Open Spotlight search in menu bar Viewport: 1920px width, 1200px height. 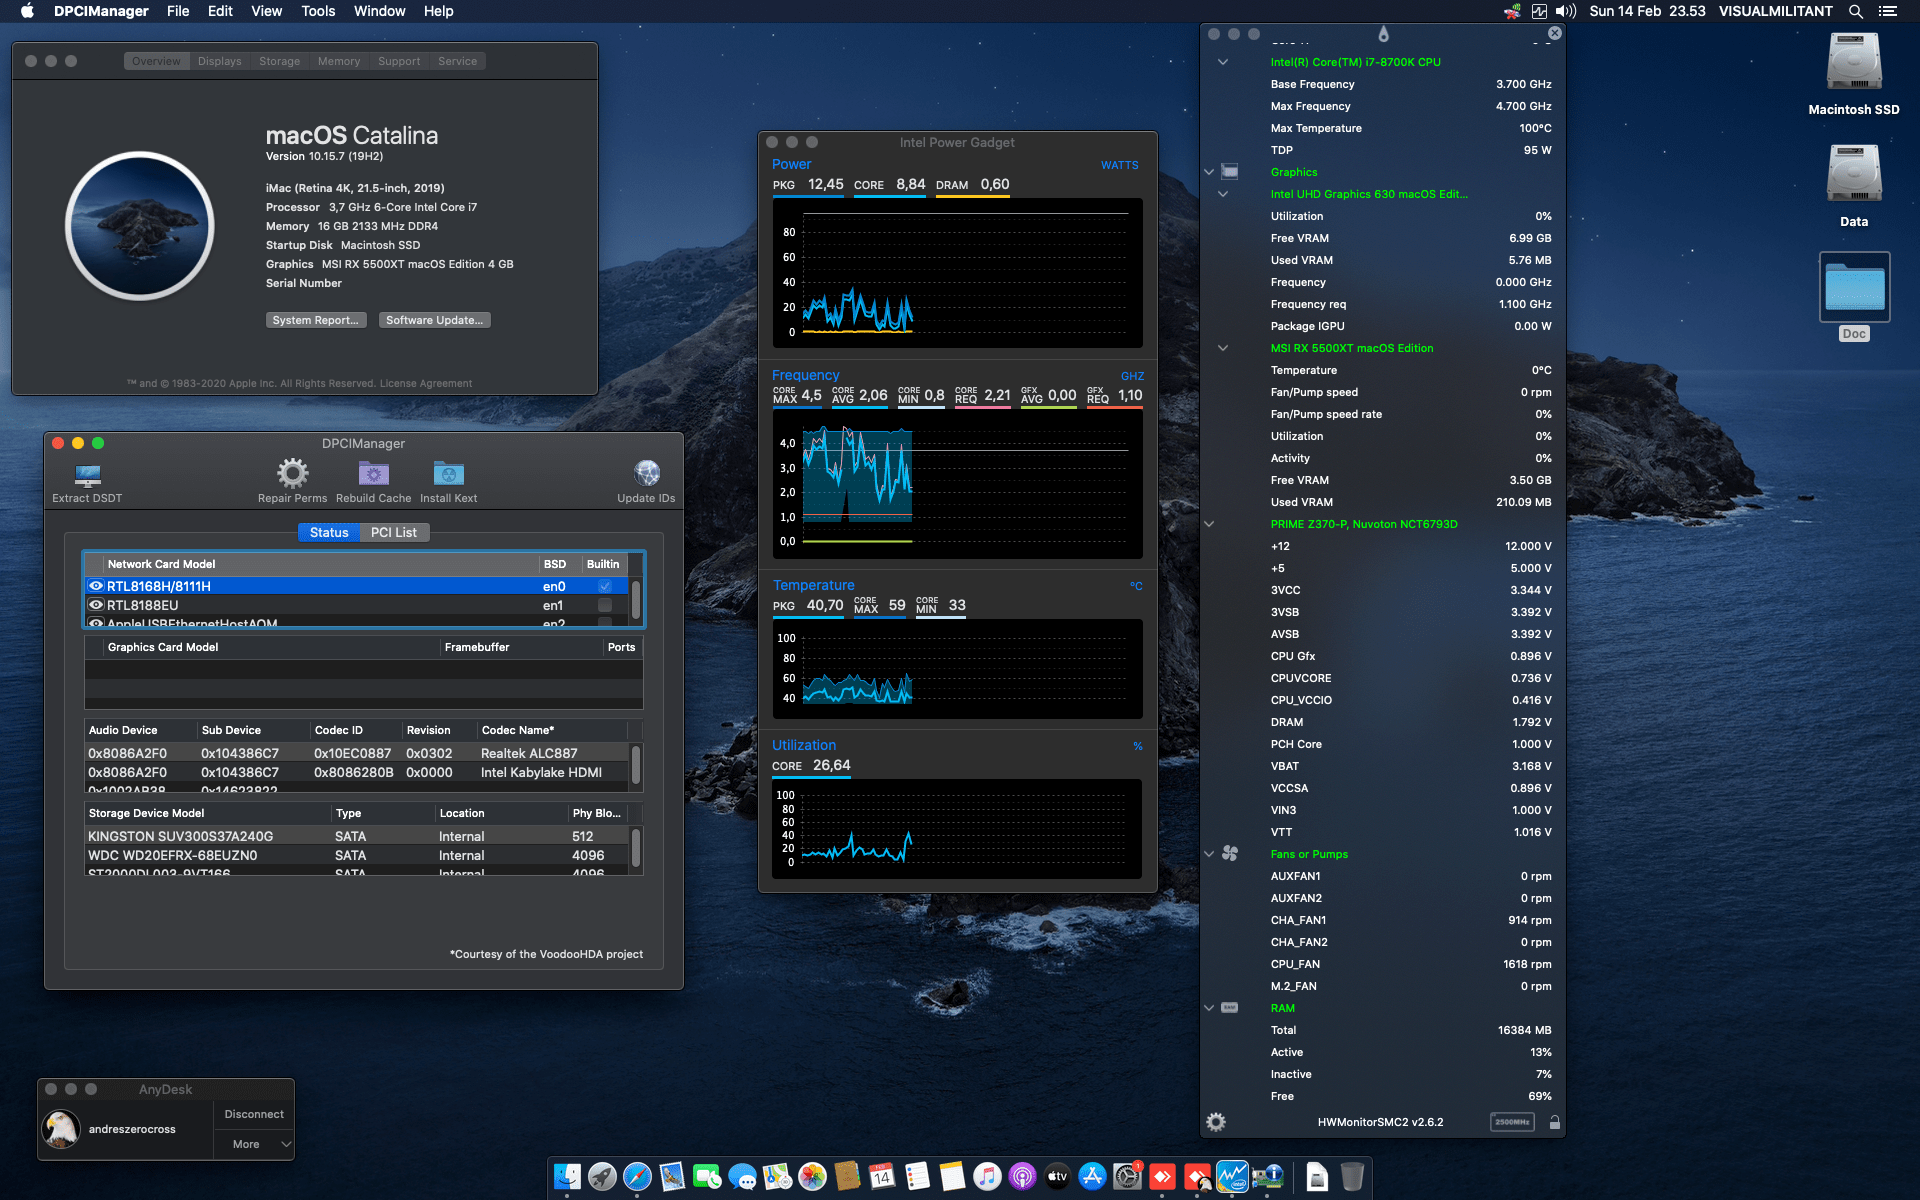point(1856,11)
